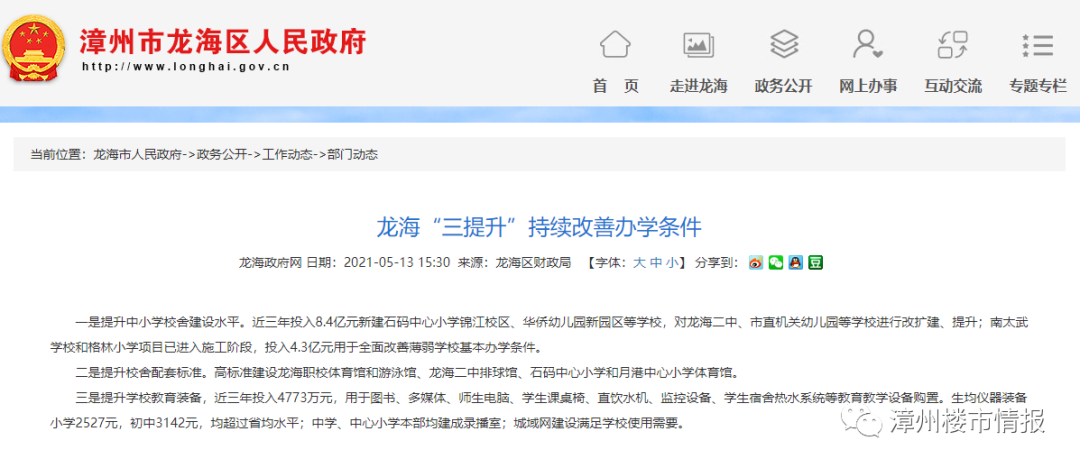Viewport: 1080px width, 468px height.
Task: Click the 互动交流 exchange icon
Action: click(952, 45)
